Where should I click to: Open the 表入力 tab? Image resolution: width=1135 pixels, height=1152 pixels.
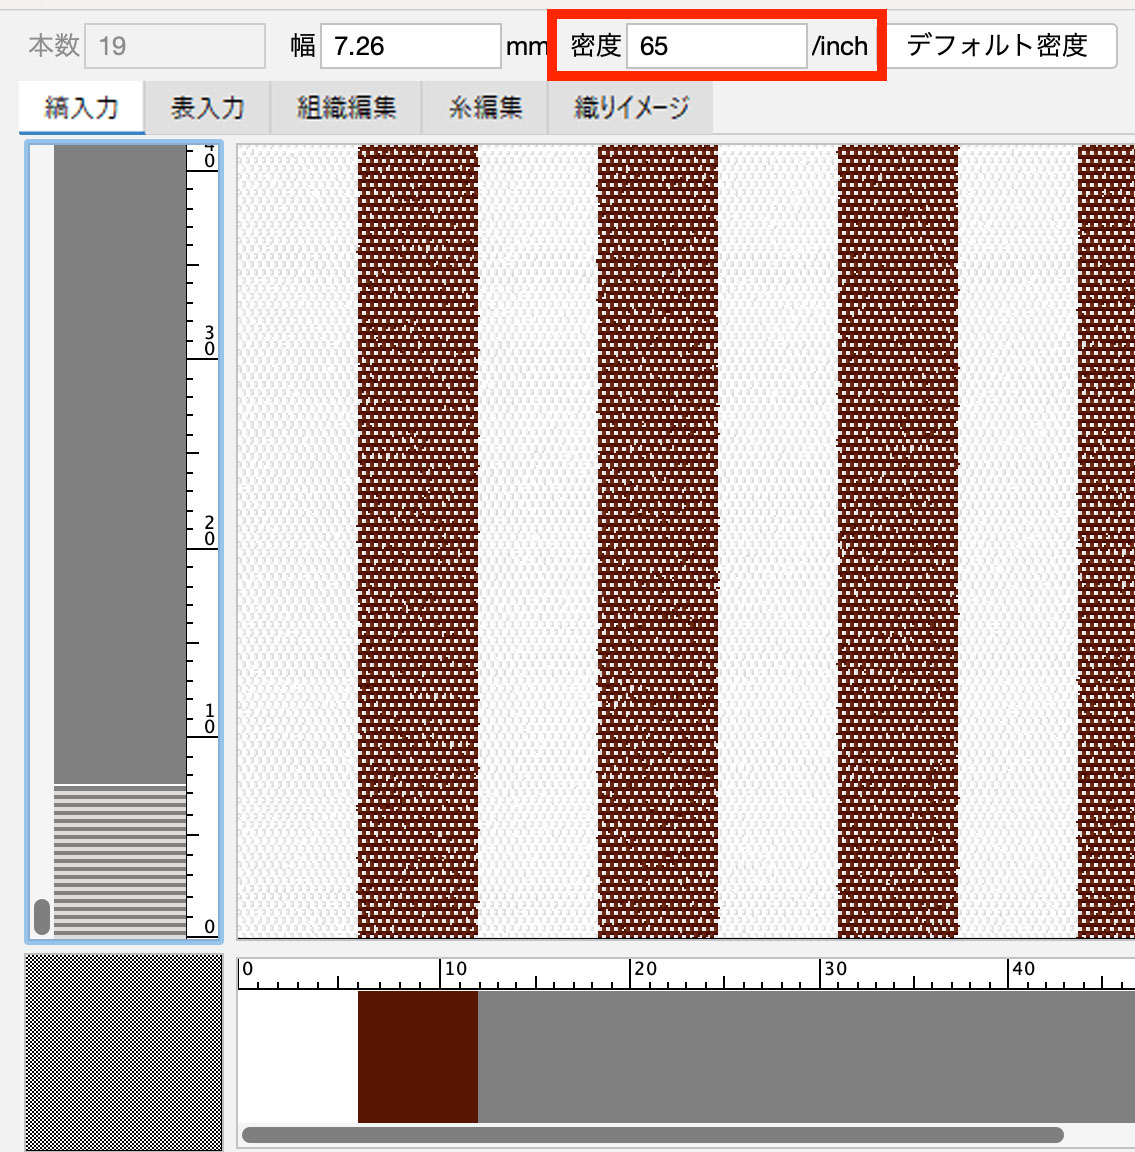point(208,108)
